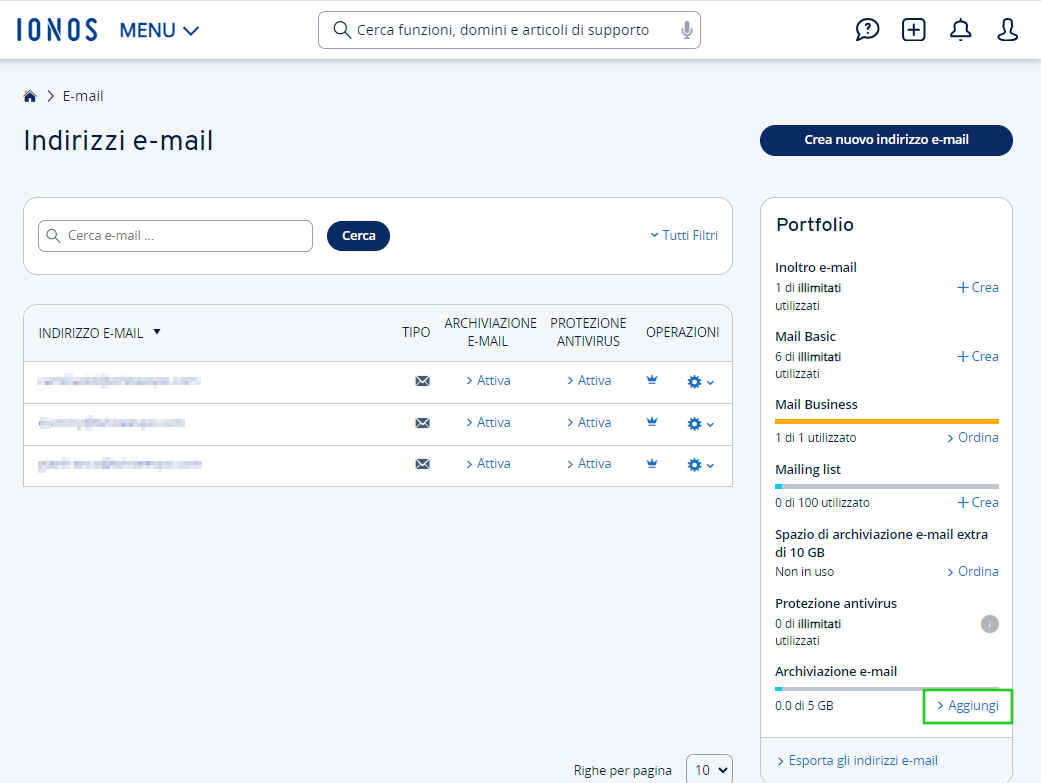Click the OPERAZIONI column header
This screenshot has height=783, width=1041.
pyautogui.click(x=682, y=332)
